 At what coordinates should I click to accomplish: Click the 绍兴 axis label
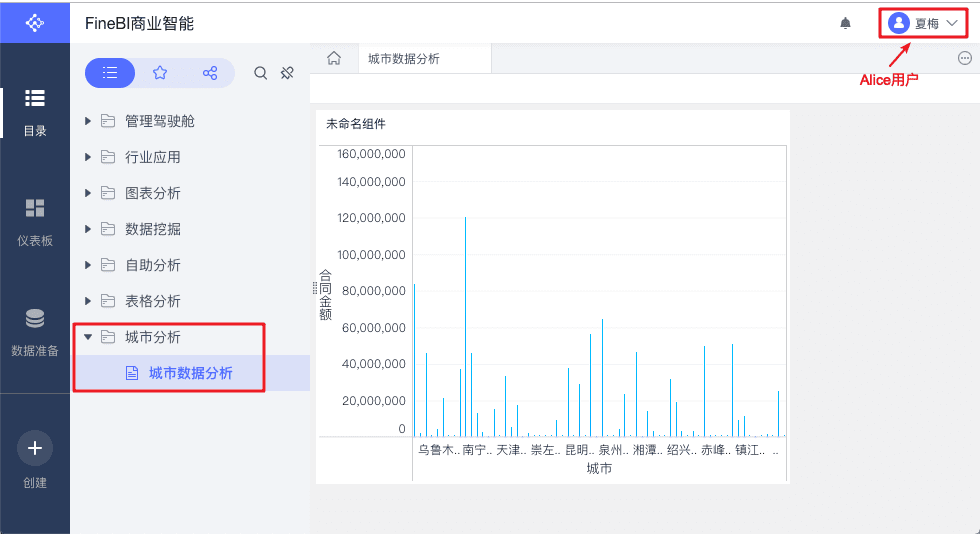point(682,450)
